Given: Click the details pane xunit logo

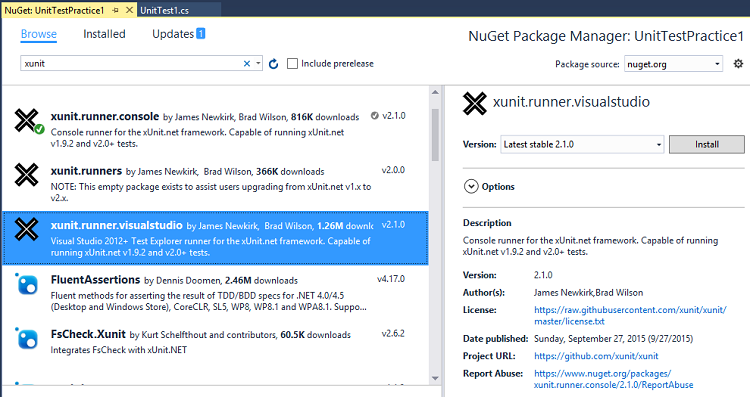Looking at the screenshot, I should [474, 103].
